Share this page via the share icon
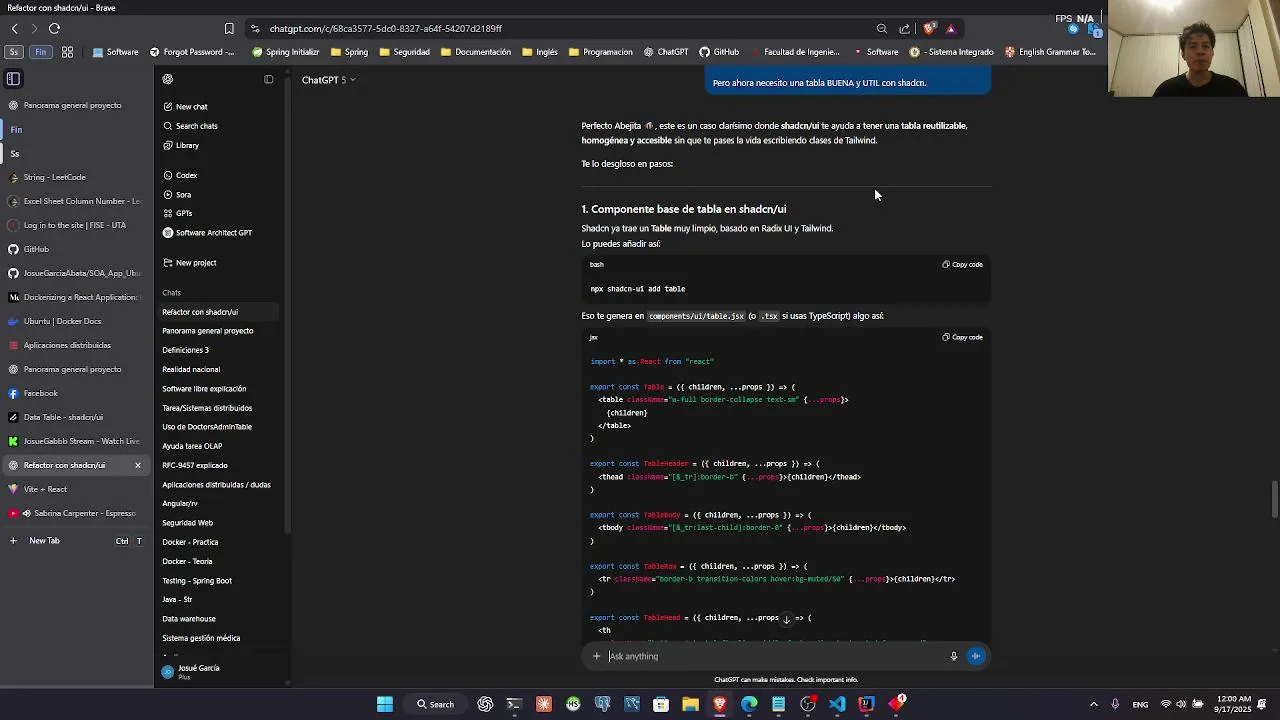 (x=905, y=29)
